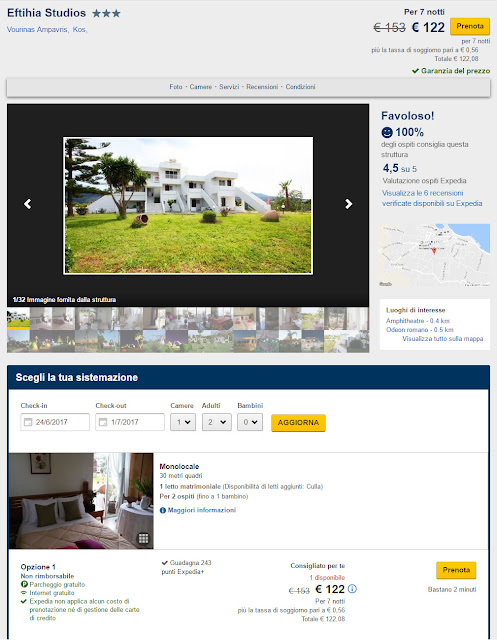Open room photo gallery grid icon
This screenshot has height=640, width=497.
click(143, 538)
